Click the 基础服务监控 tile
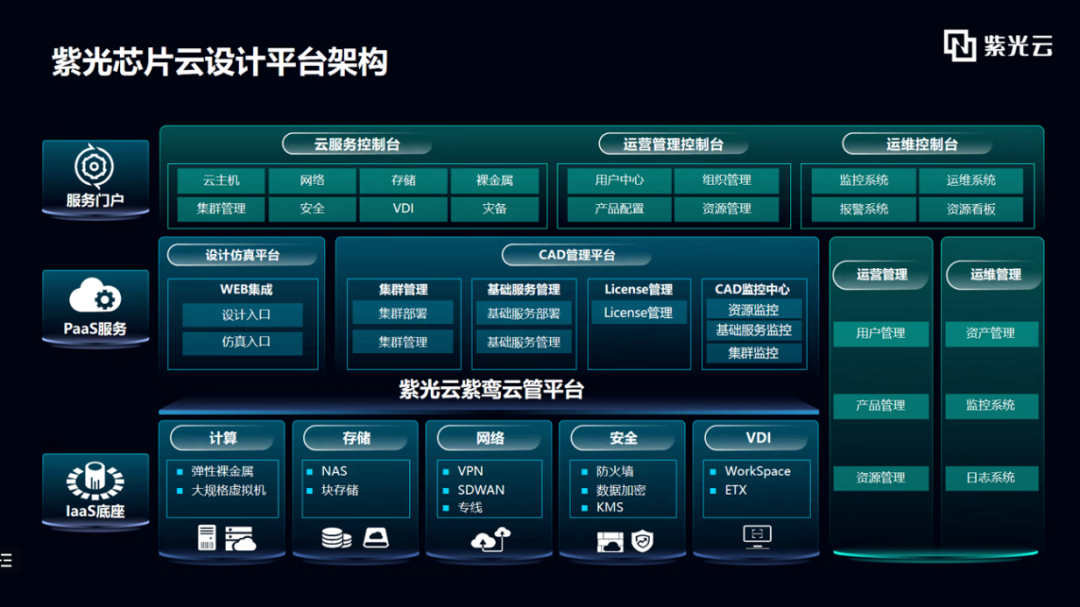The width and height of the screenshot is (1080, 607). (753, 331)
